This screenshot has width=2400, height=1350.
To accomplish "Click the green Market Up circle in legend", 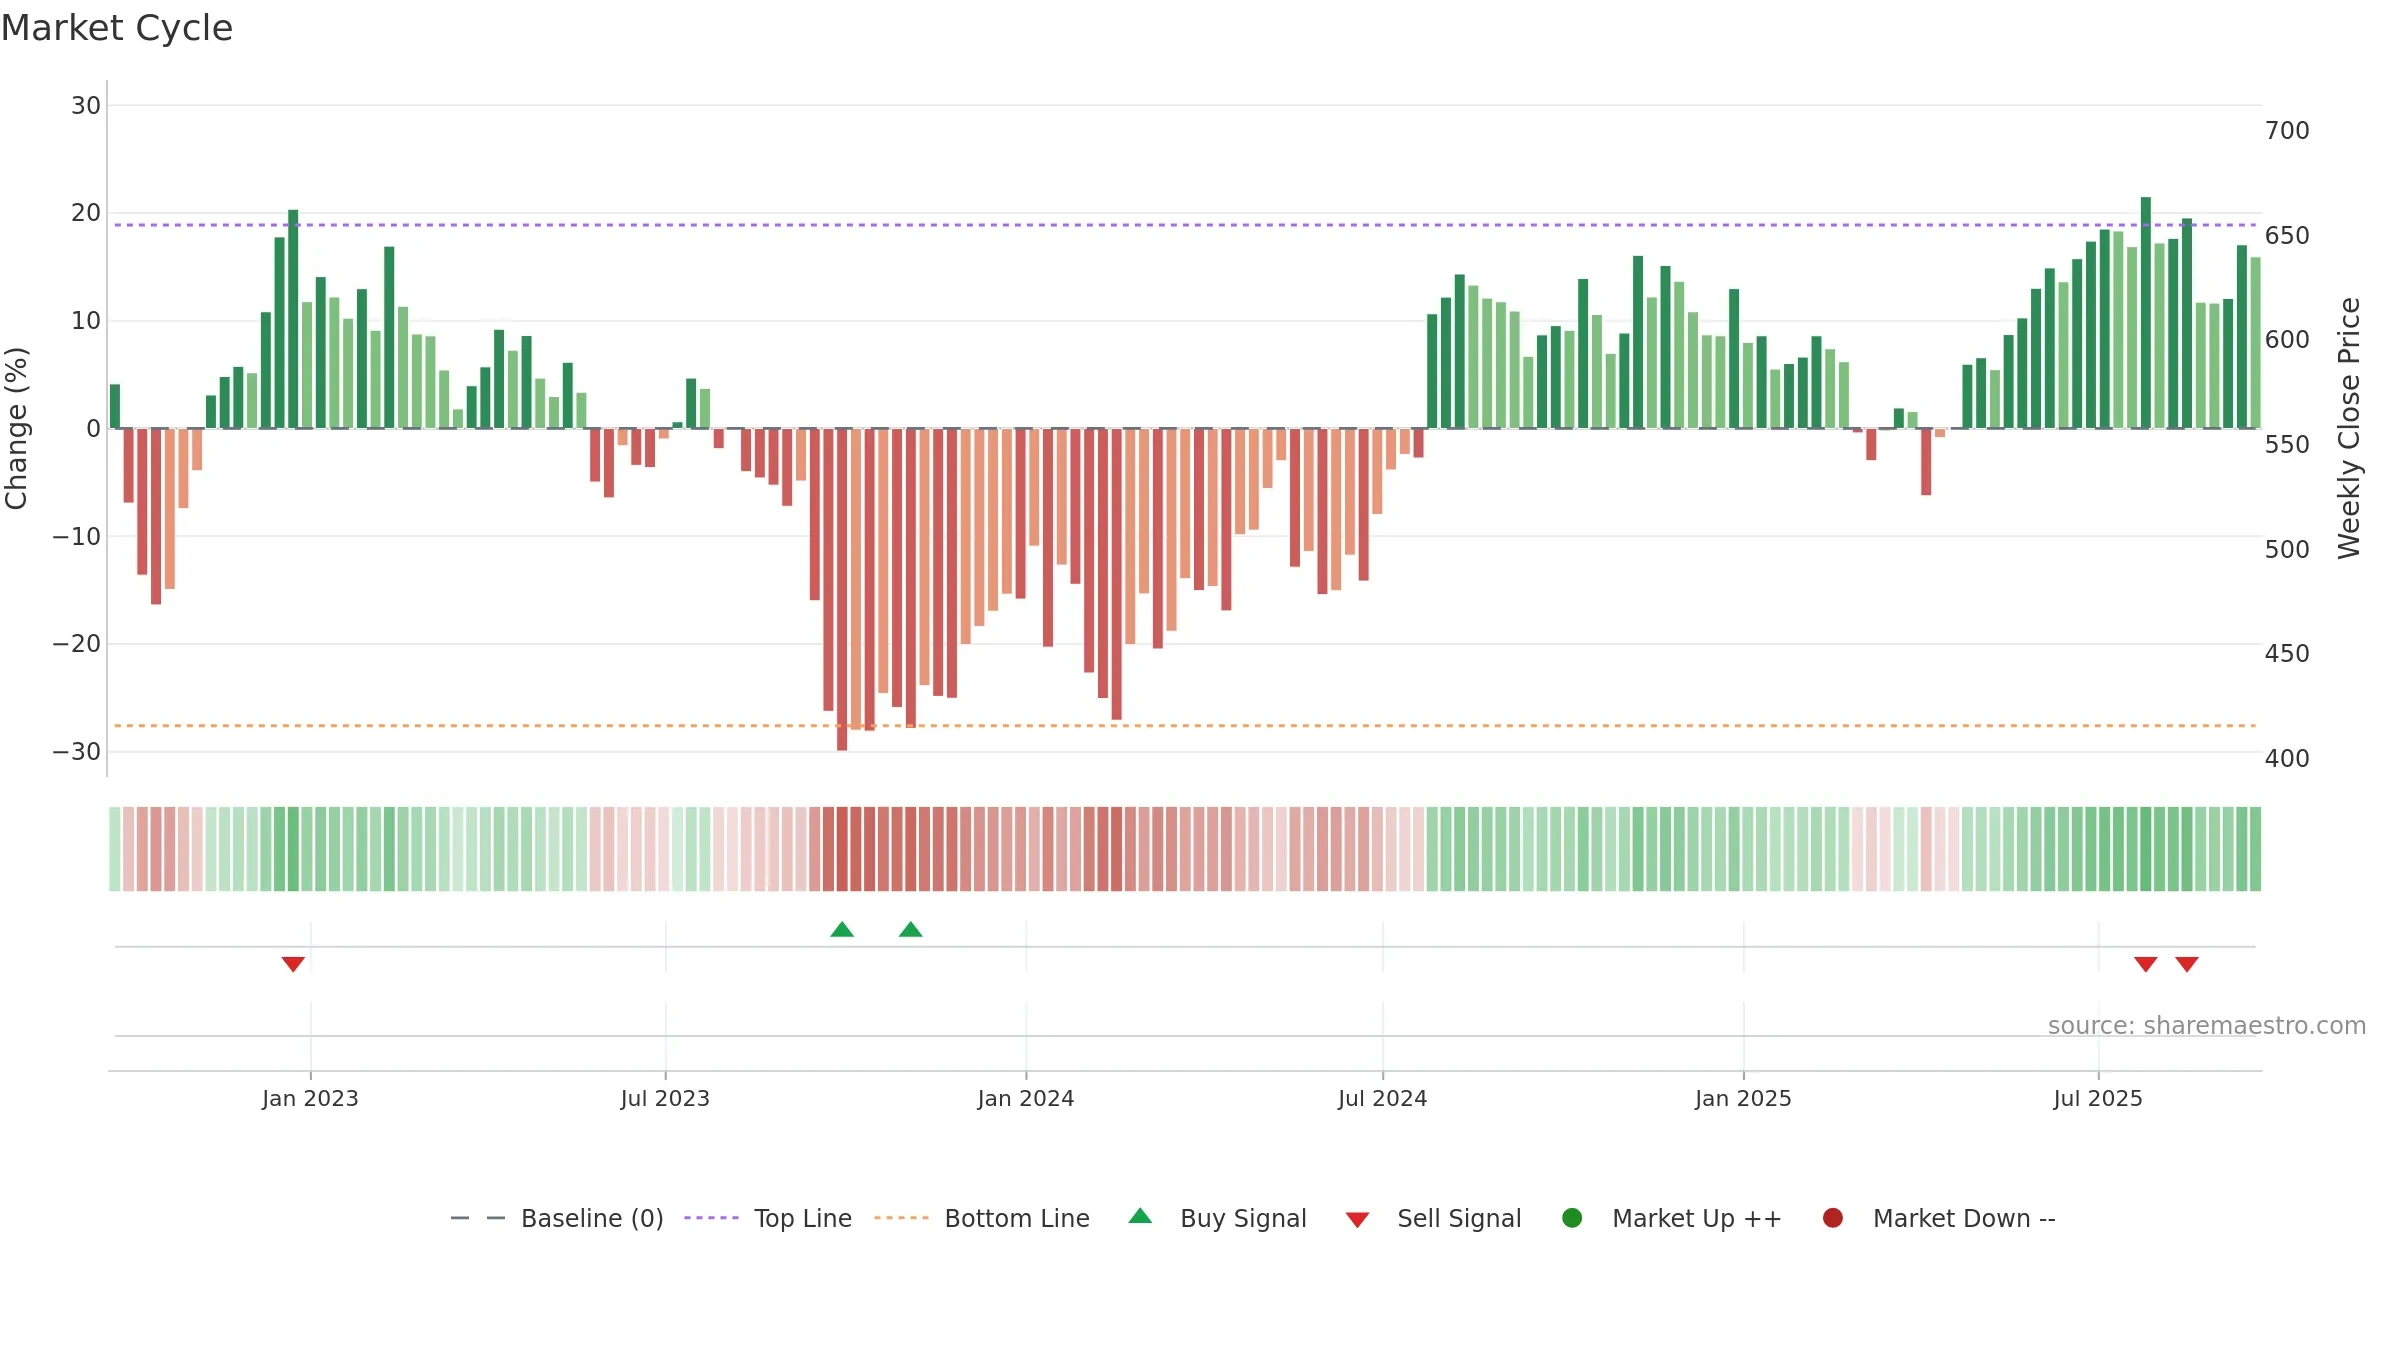I will 1572,1218.
